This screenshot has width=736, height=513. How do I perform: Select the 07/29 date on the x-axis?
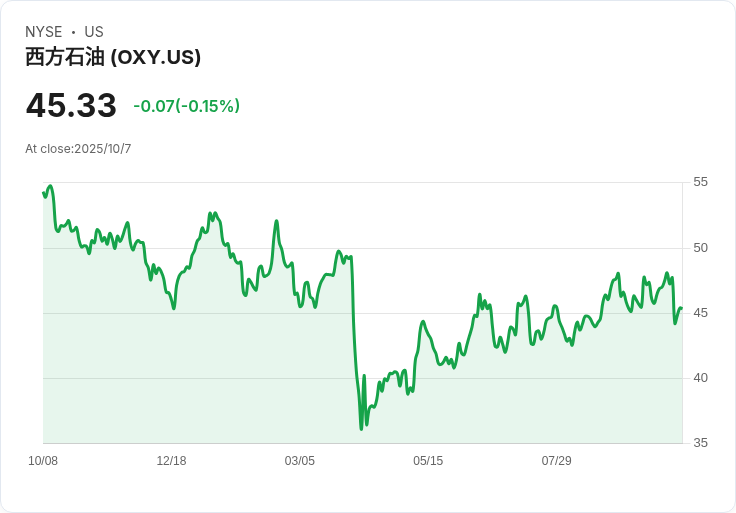click(556, 461)
